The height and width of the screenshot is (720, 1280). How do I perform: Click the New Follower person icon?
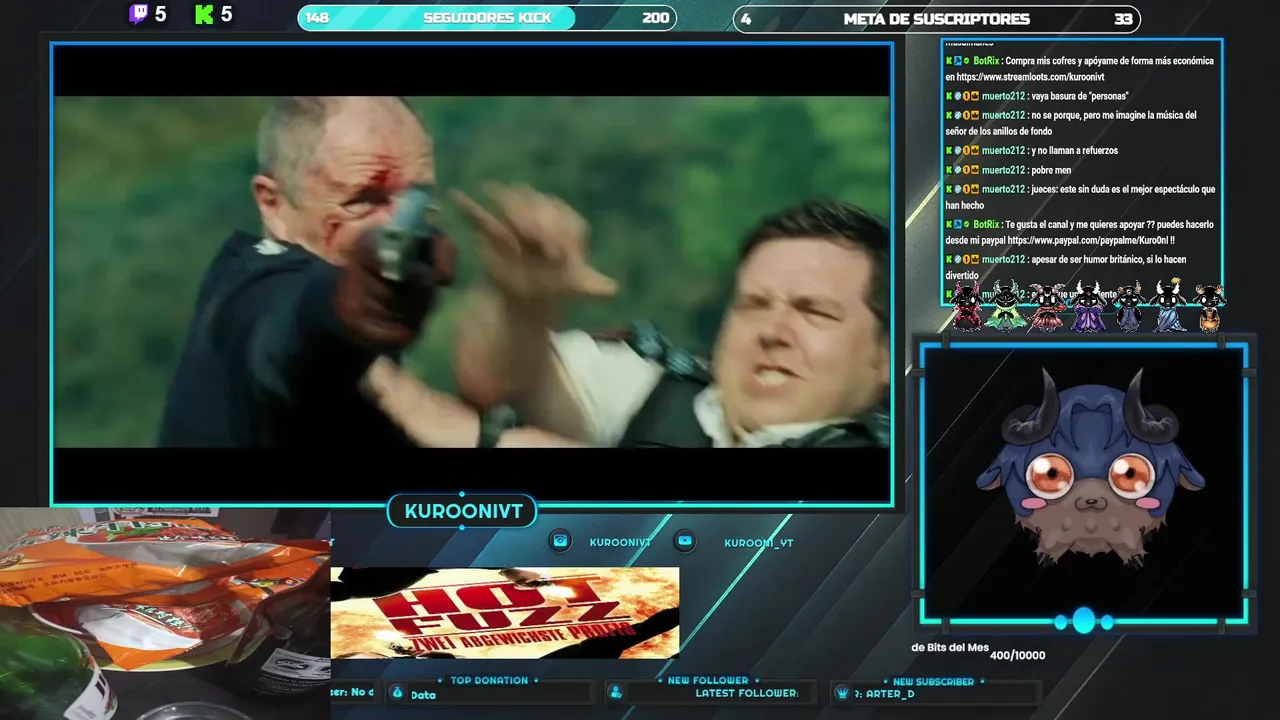click(616, 693)
